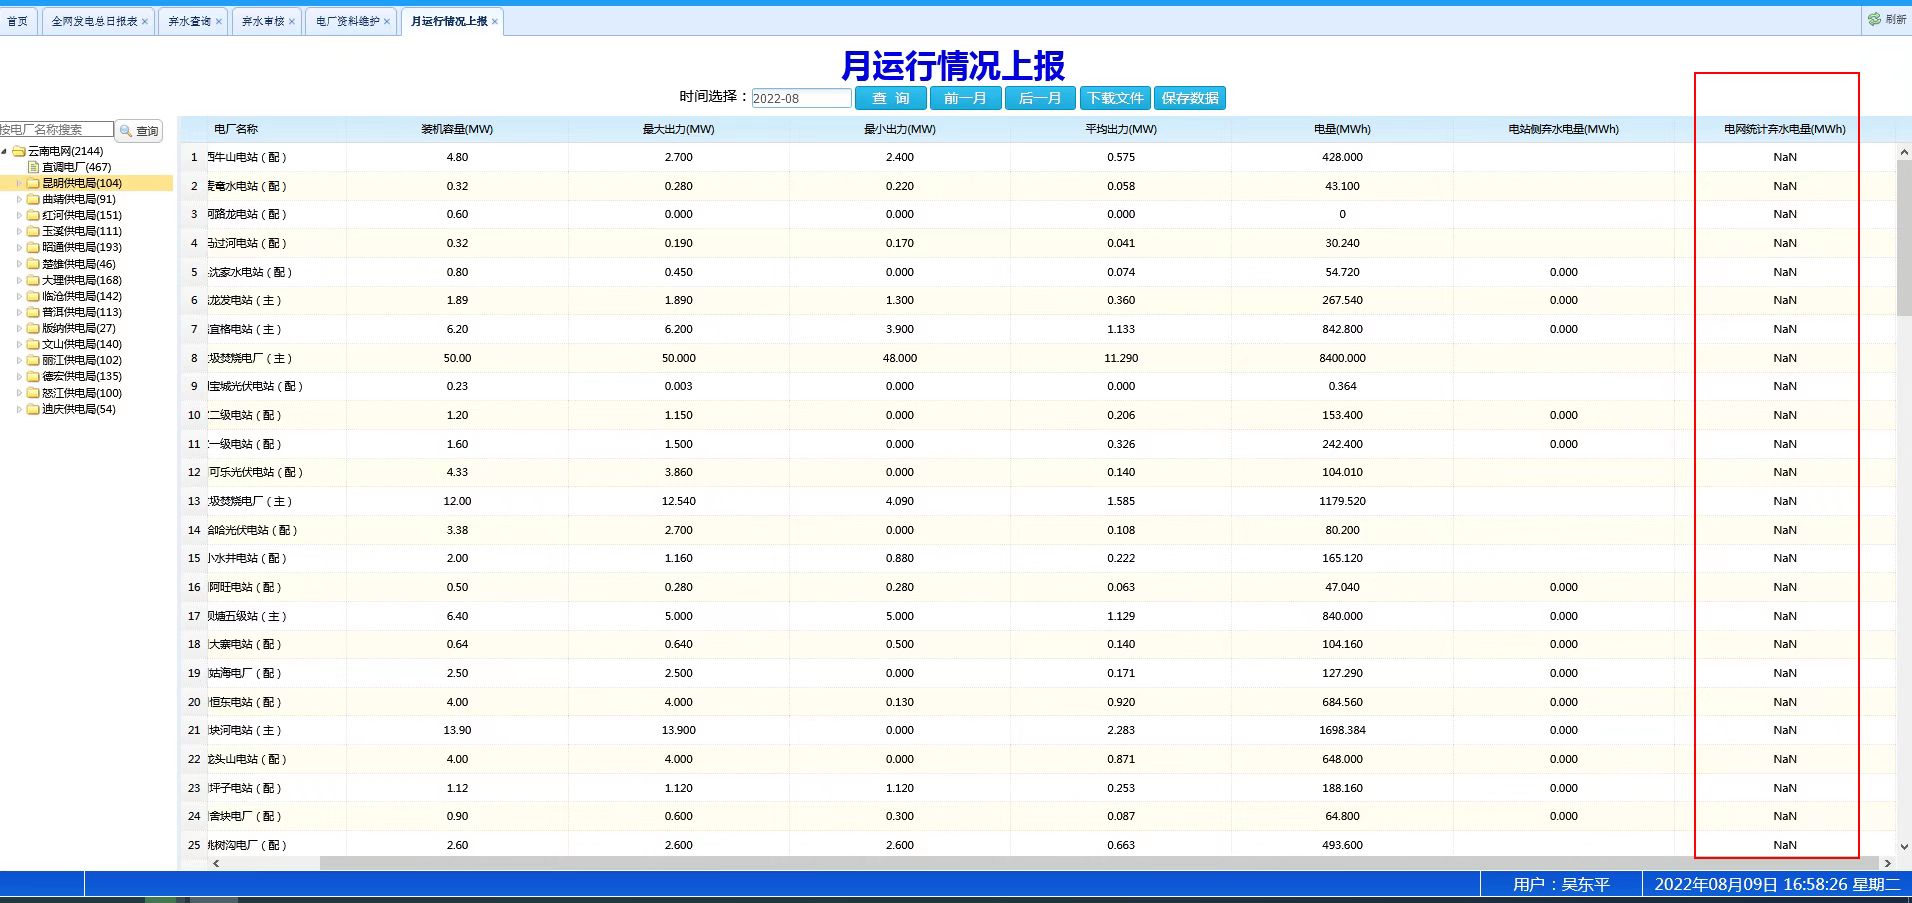Click the 玉溪供电局 folder icon
Viewport: 1912px width, 903px height.
(33, 231)
